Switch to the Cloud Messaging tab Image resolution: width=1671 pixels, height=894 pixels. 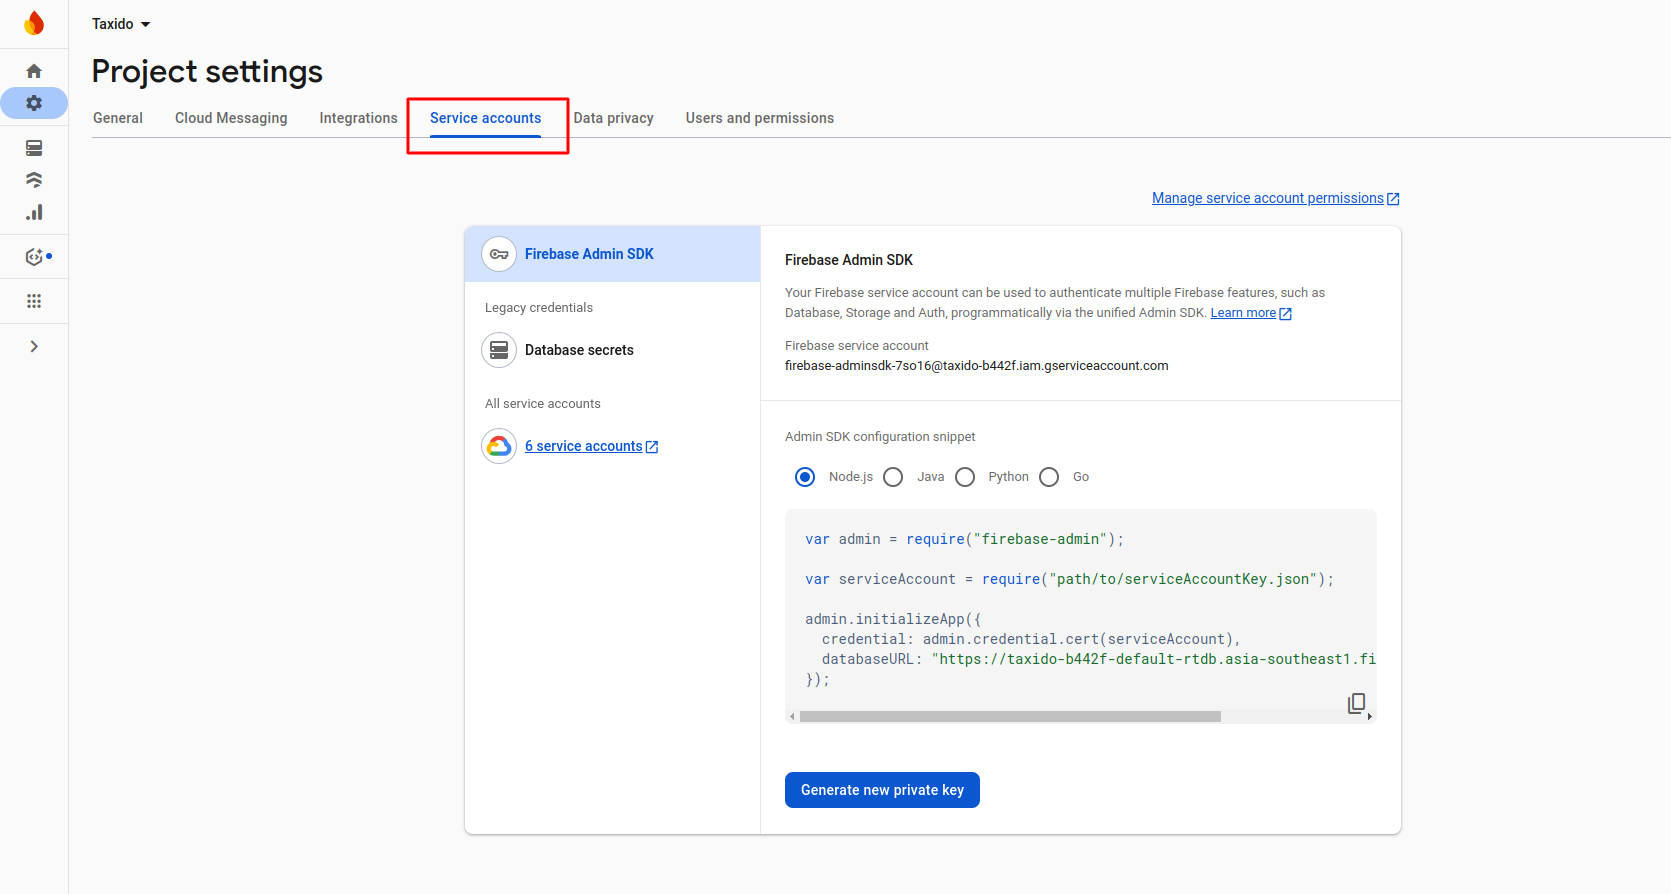pos(231,118)
